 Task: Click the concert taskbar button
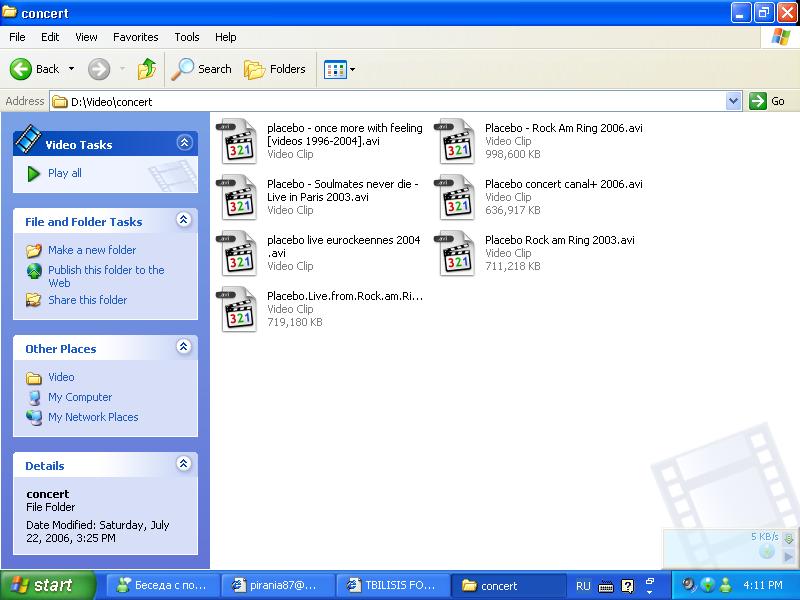(x=508, y=586)
